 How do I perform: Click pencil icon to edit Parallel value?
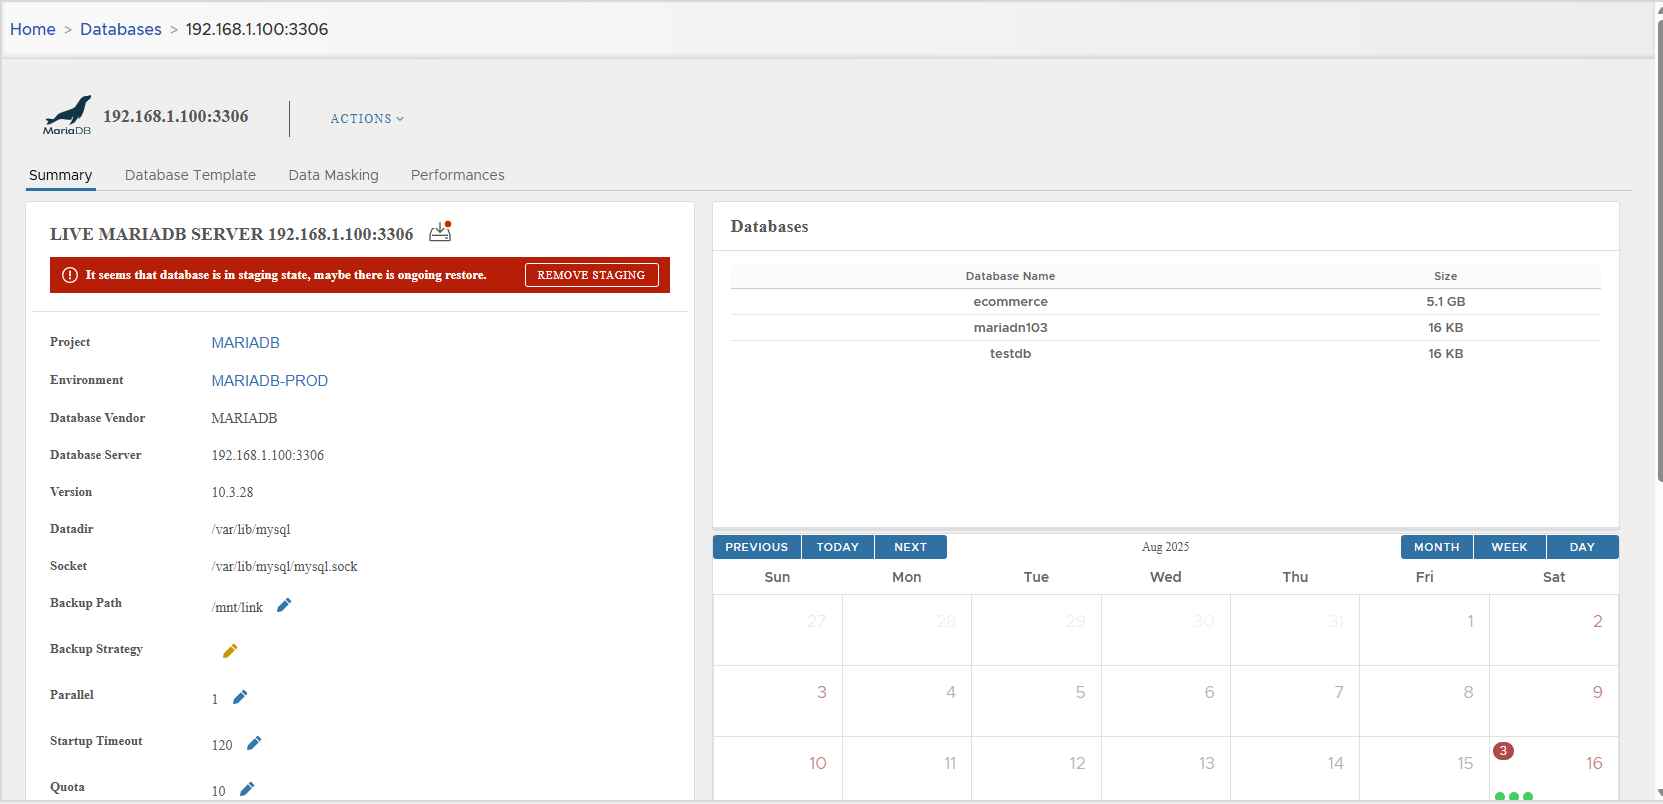point(240,697)
